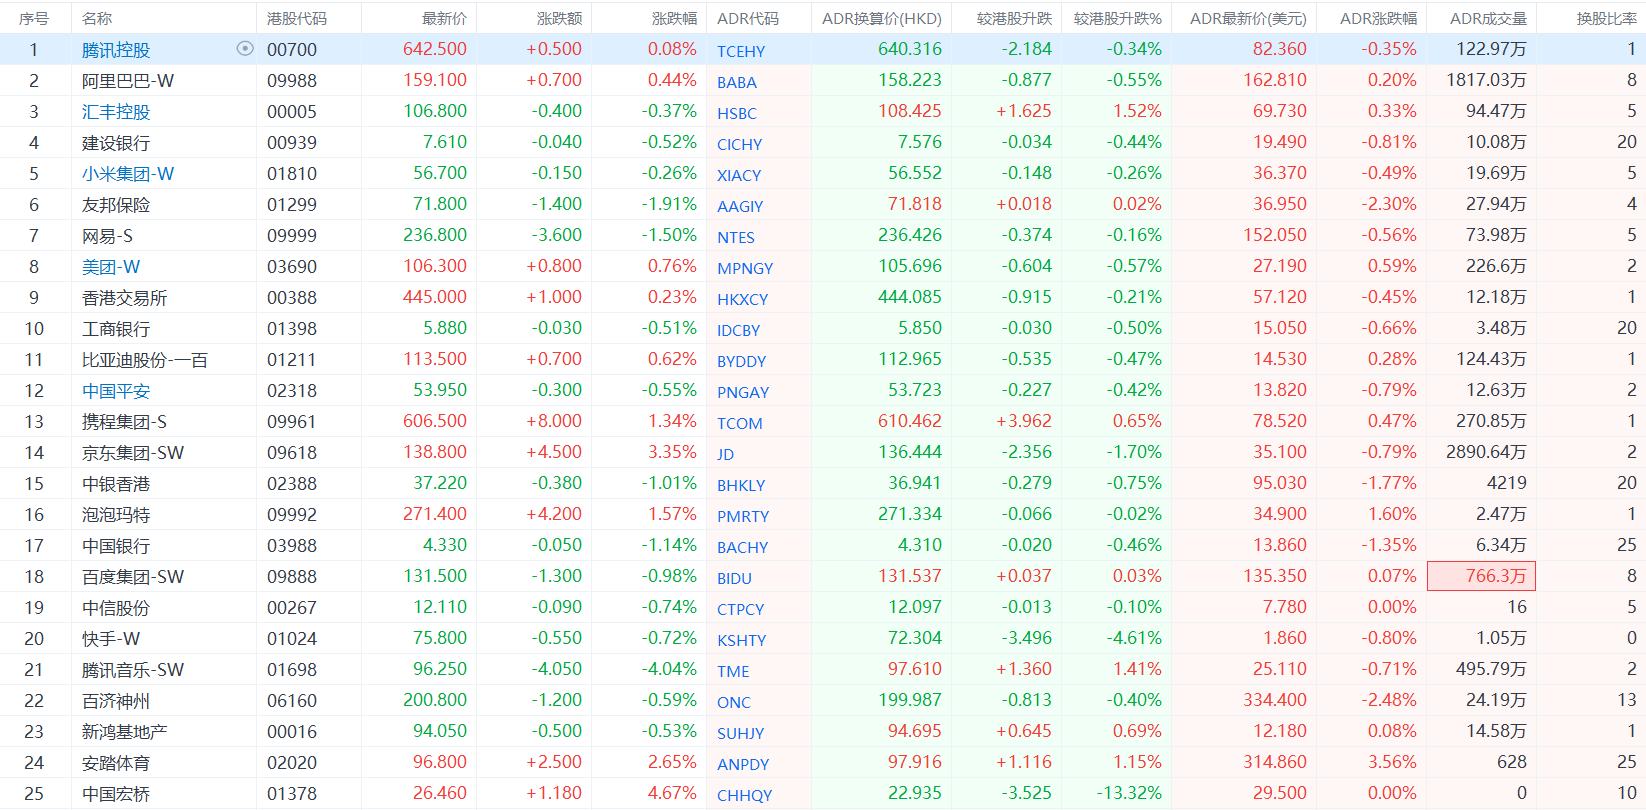This screenshot has height=810, width=1646.
Task: Click the BABA ADR code
Action: (736, 82)
